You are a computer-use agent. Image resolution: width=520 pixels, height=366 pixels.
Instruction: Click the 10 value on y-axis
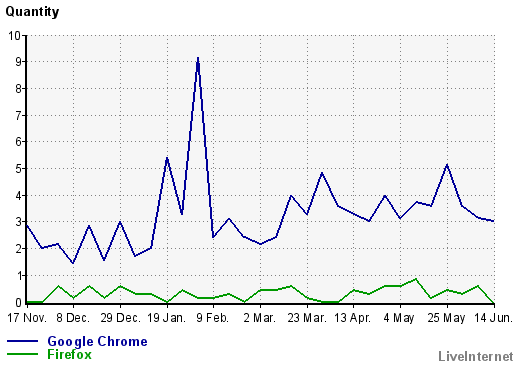pyautogui.click(x=14, y=36)
